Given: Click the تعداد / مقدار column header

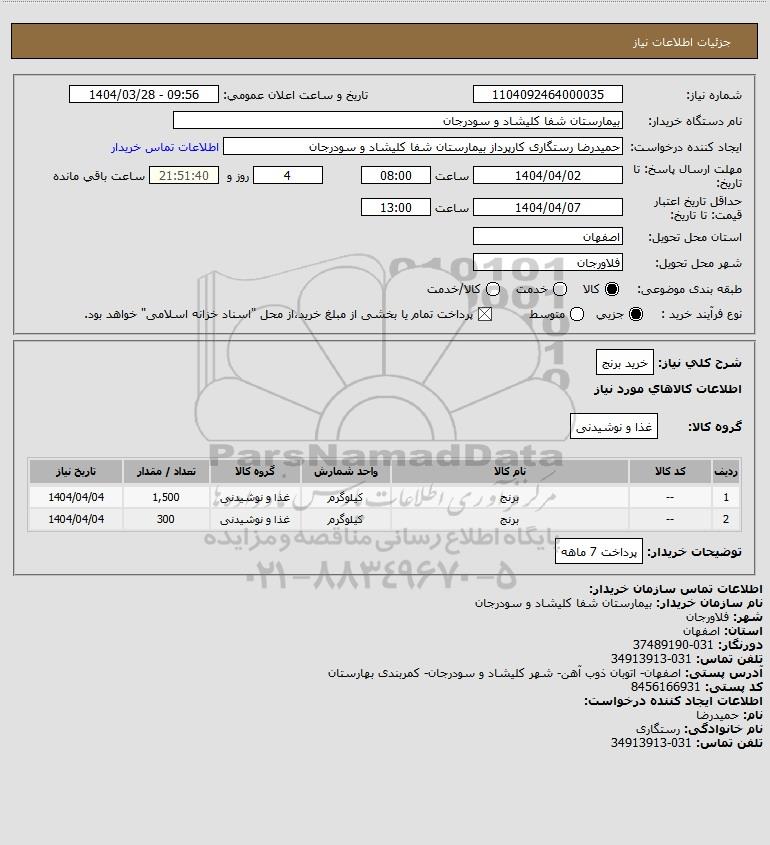Looking at the screenshot, I should (166, 472).
